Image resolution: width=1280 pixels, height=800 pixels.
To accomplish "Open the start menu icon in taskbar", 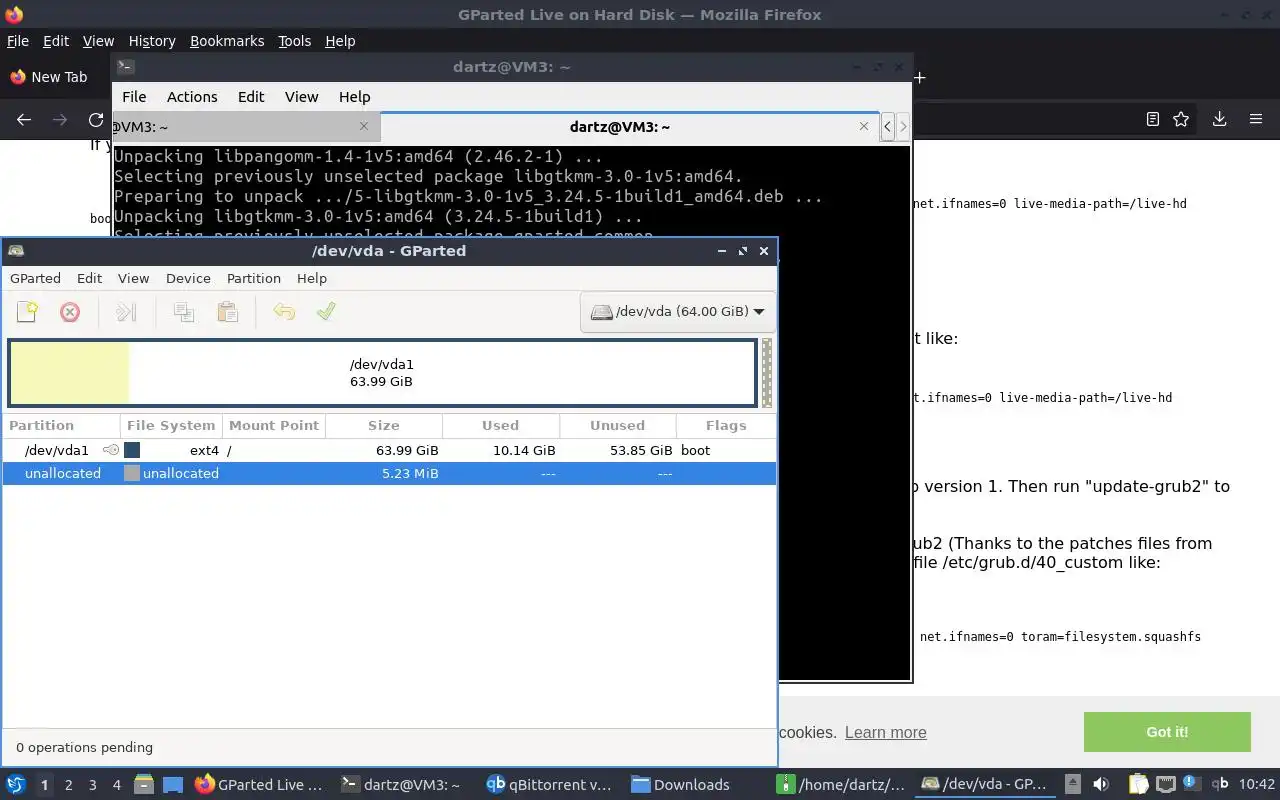I will [x=16, y=785].
